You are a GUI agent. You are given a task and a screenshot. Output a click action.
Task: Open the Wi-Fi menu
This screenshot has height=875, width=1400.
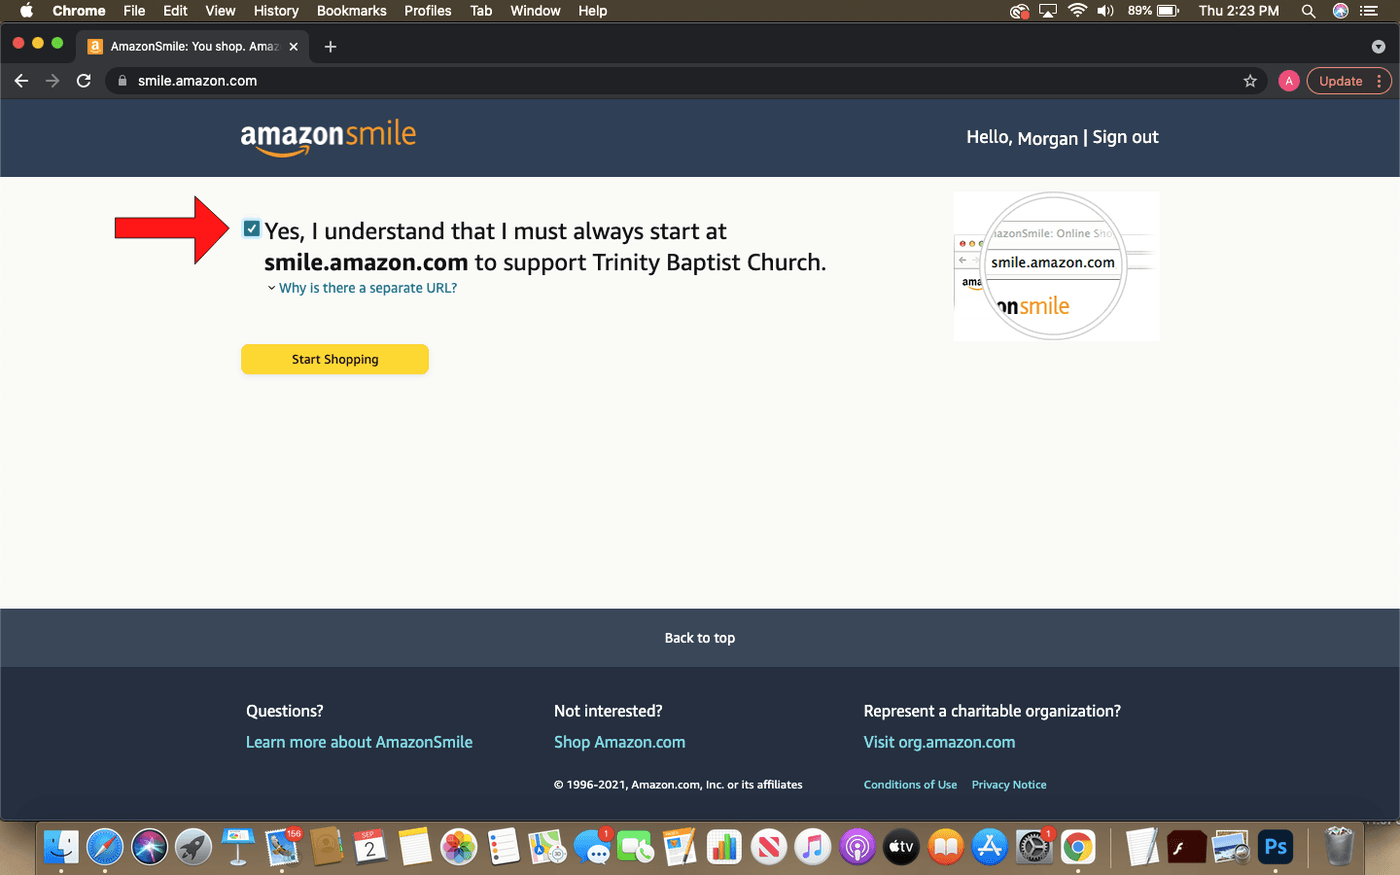click(x=1077, y=11)
